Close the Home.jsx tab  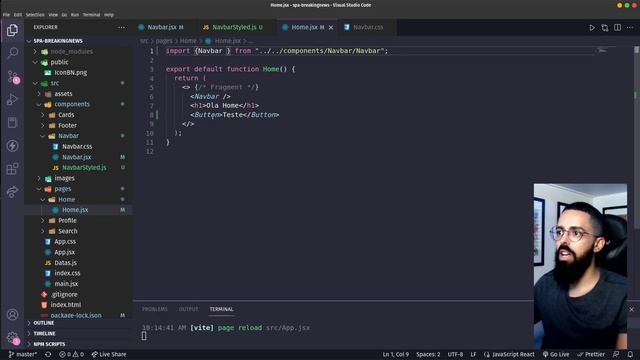click(331, 27)
